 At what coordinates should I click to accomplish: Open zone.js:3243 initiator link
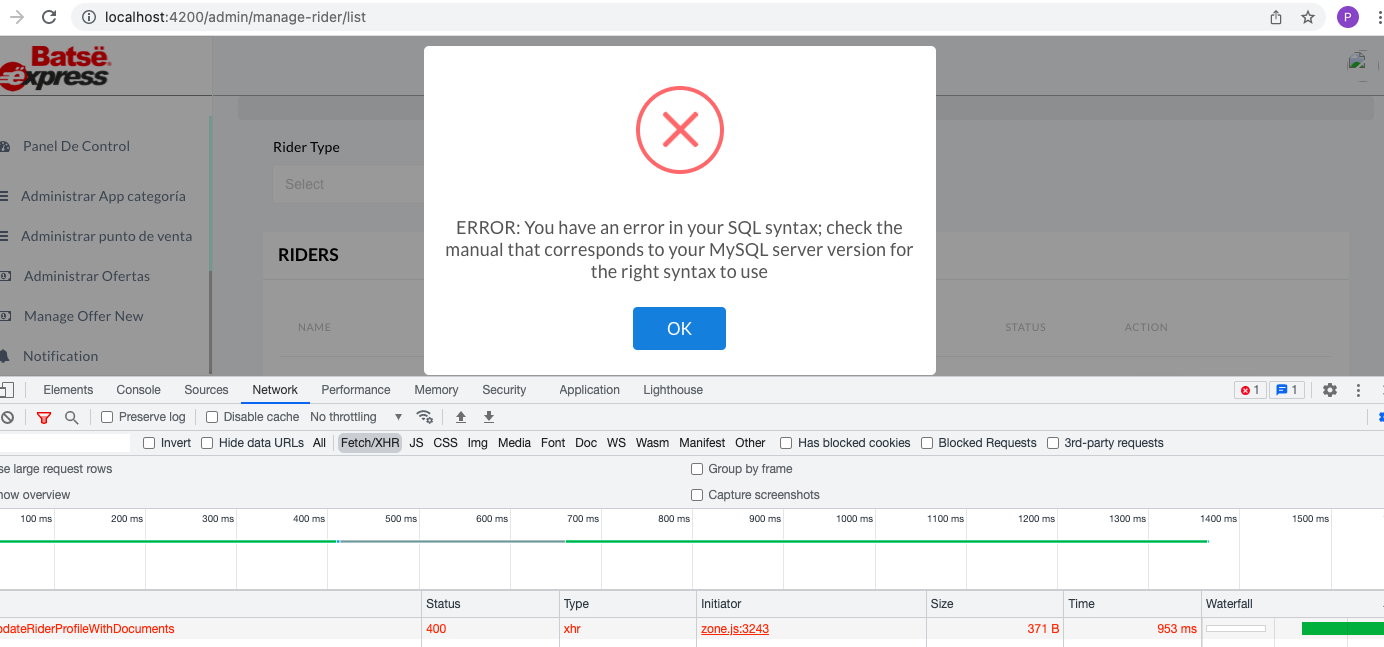click(735, 629)
